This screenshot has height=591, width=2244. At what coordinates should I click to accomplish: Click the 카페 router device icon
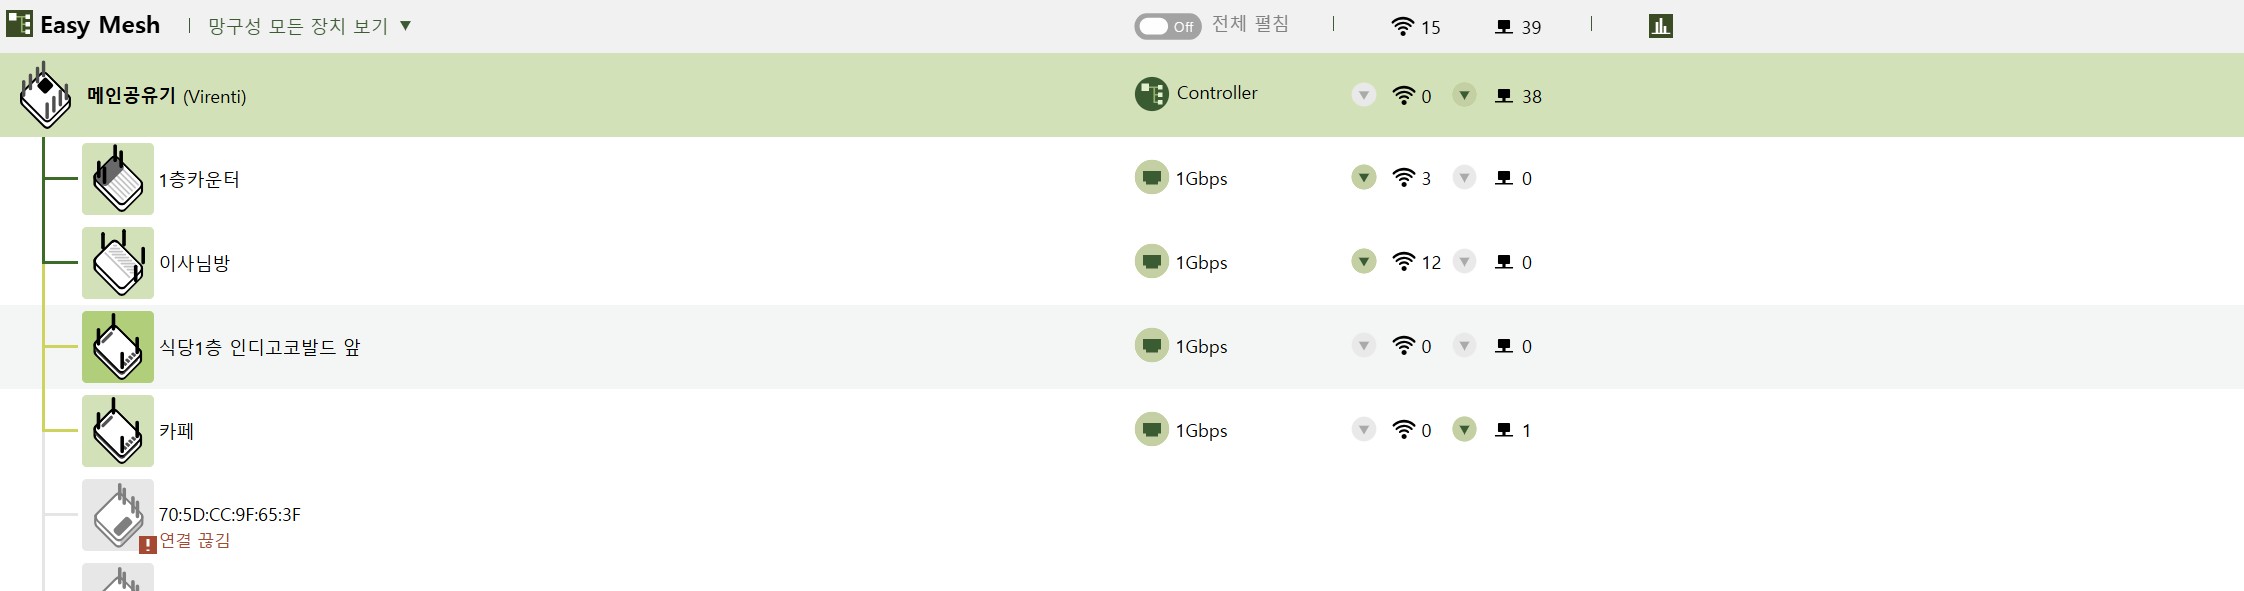coord(118,431)
